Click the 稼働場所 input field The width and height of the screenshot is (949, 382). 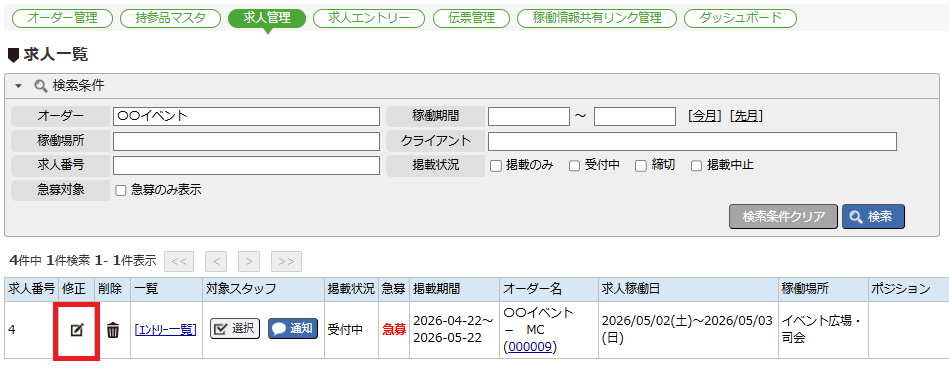[x=246, y=141]
